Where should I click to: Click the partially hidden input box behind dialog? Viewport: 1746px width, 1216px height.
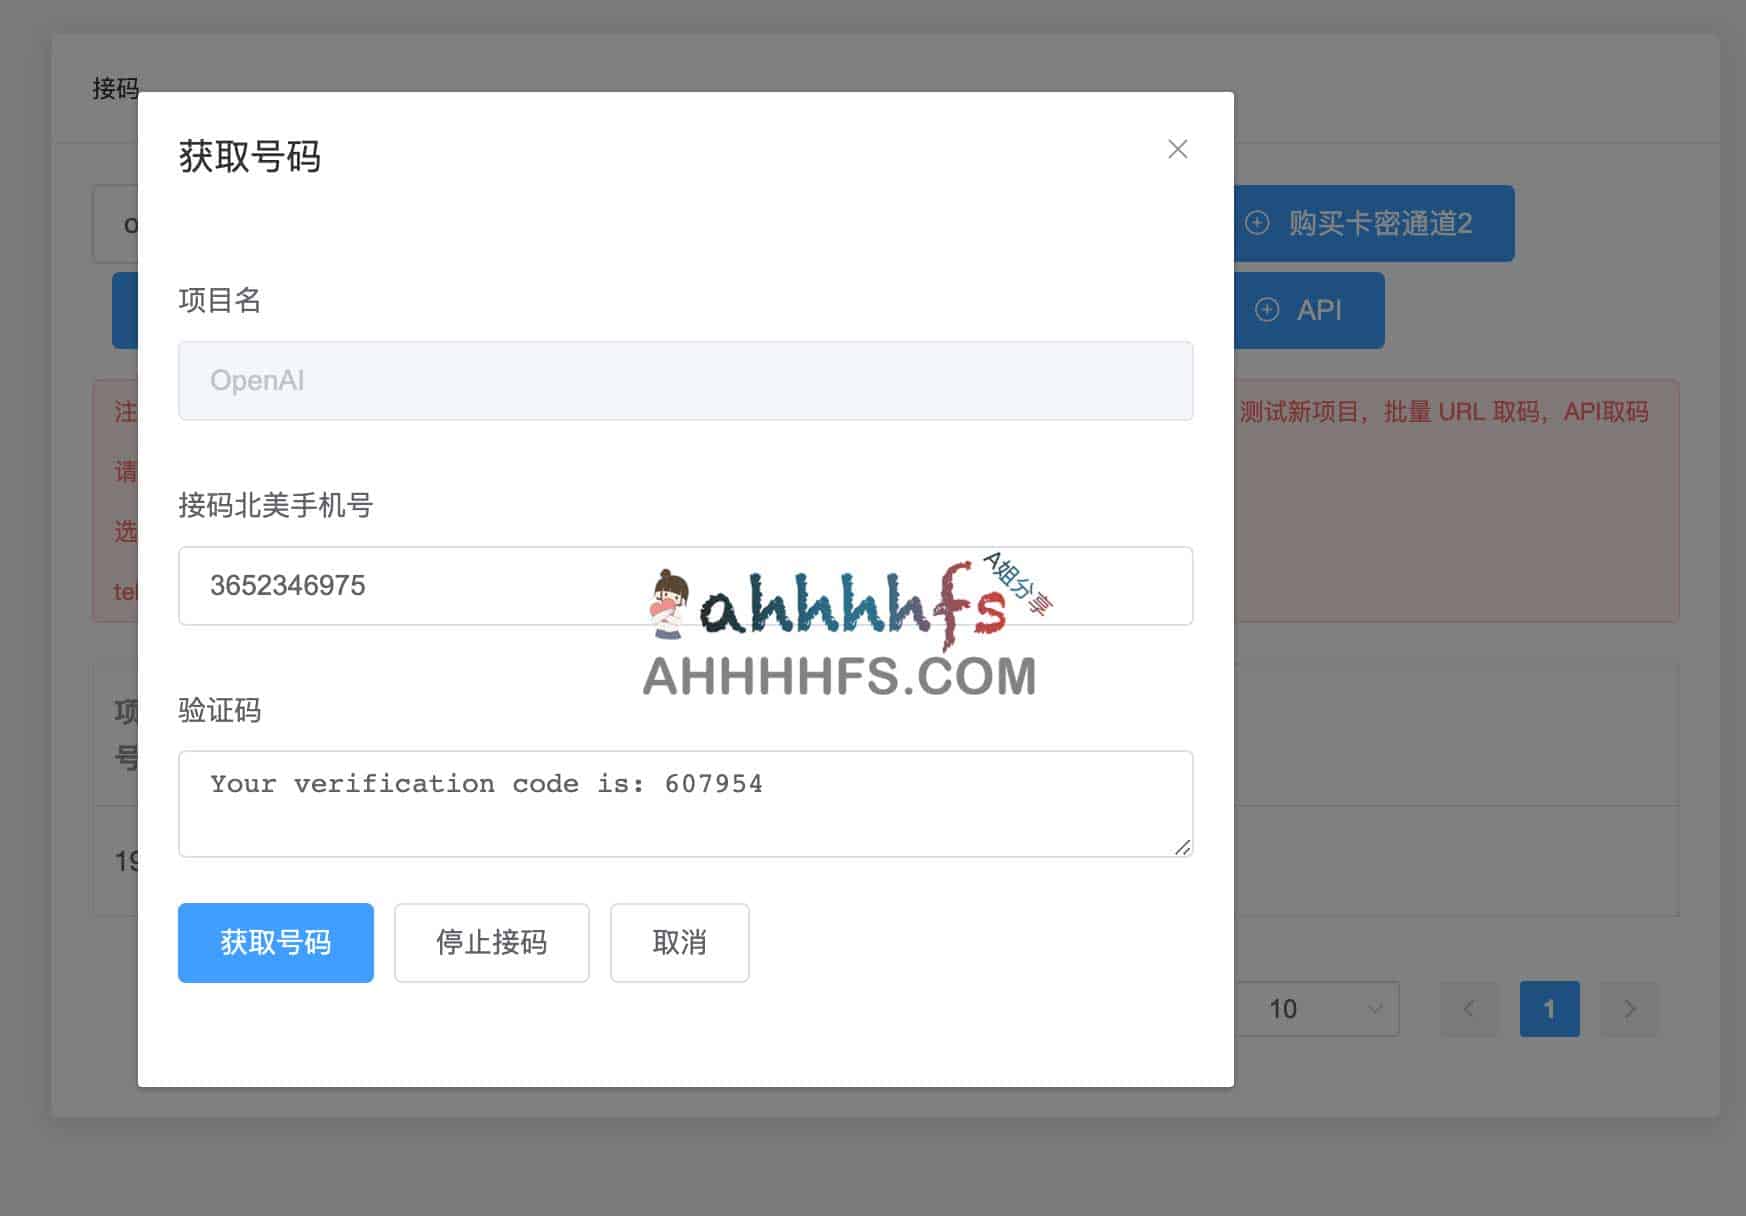coord(116,224)
